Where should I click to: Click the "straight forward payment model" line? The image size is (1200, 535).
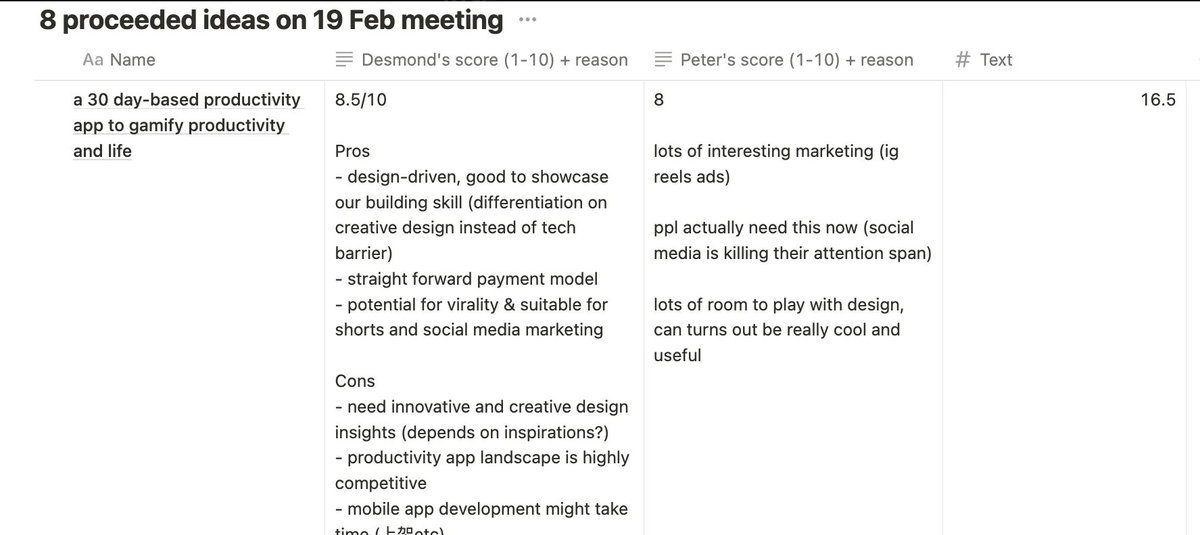click(472, 279)
